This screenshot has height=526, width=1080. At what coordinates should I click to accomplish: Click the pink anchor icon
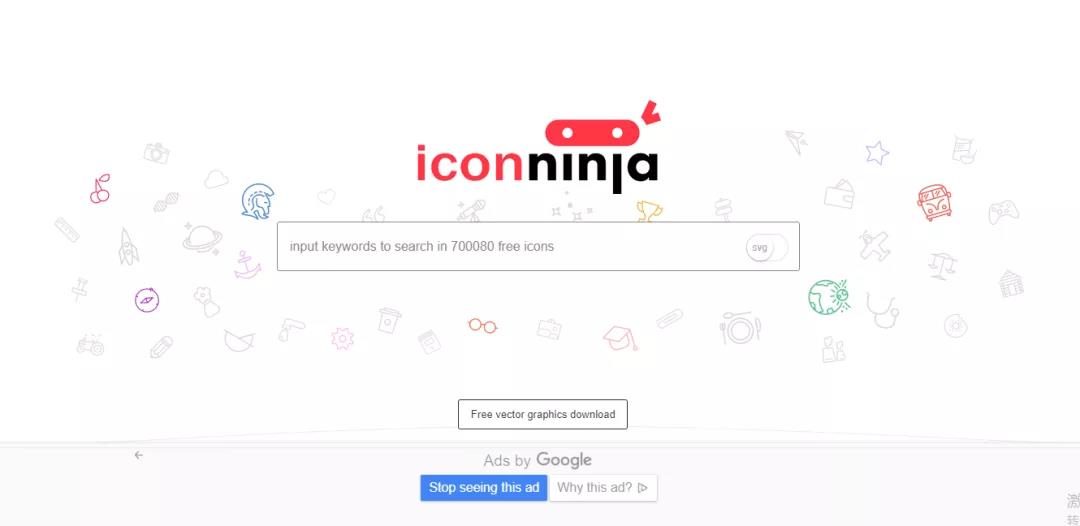(247, 266)
